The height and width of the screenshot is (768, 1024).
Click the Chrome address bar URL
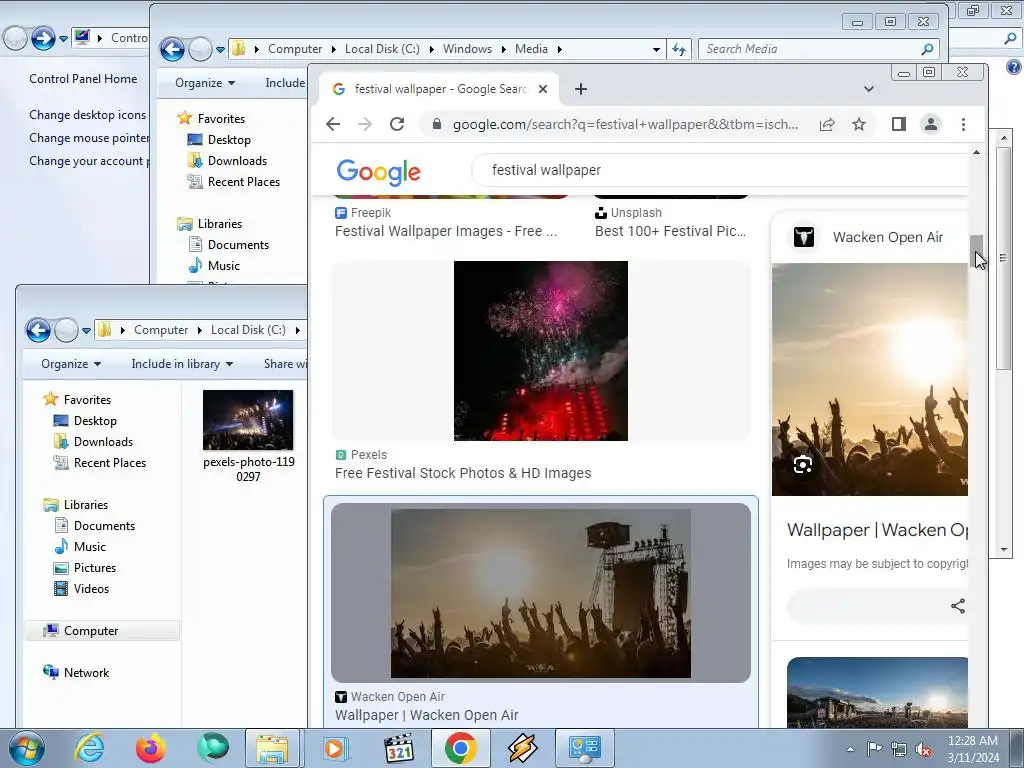coord(625,124)
